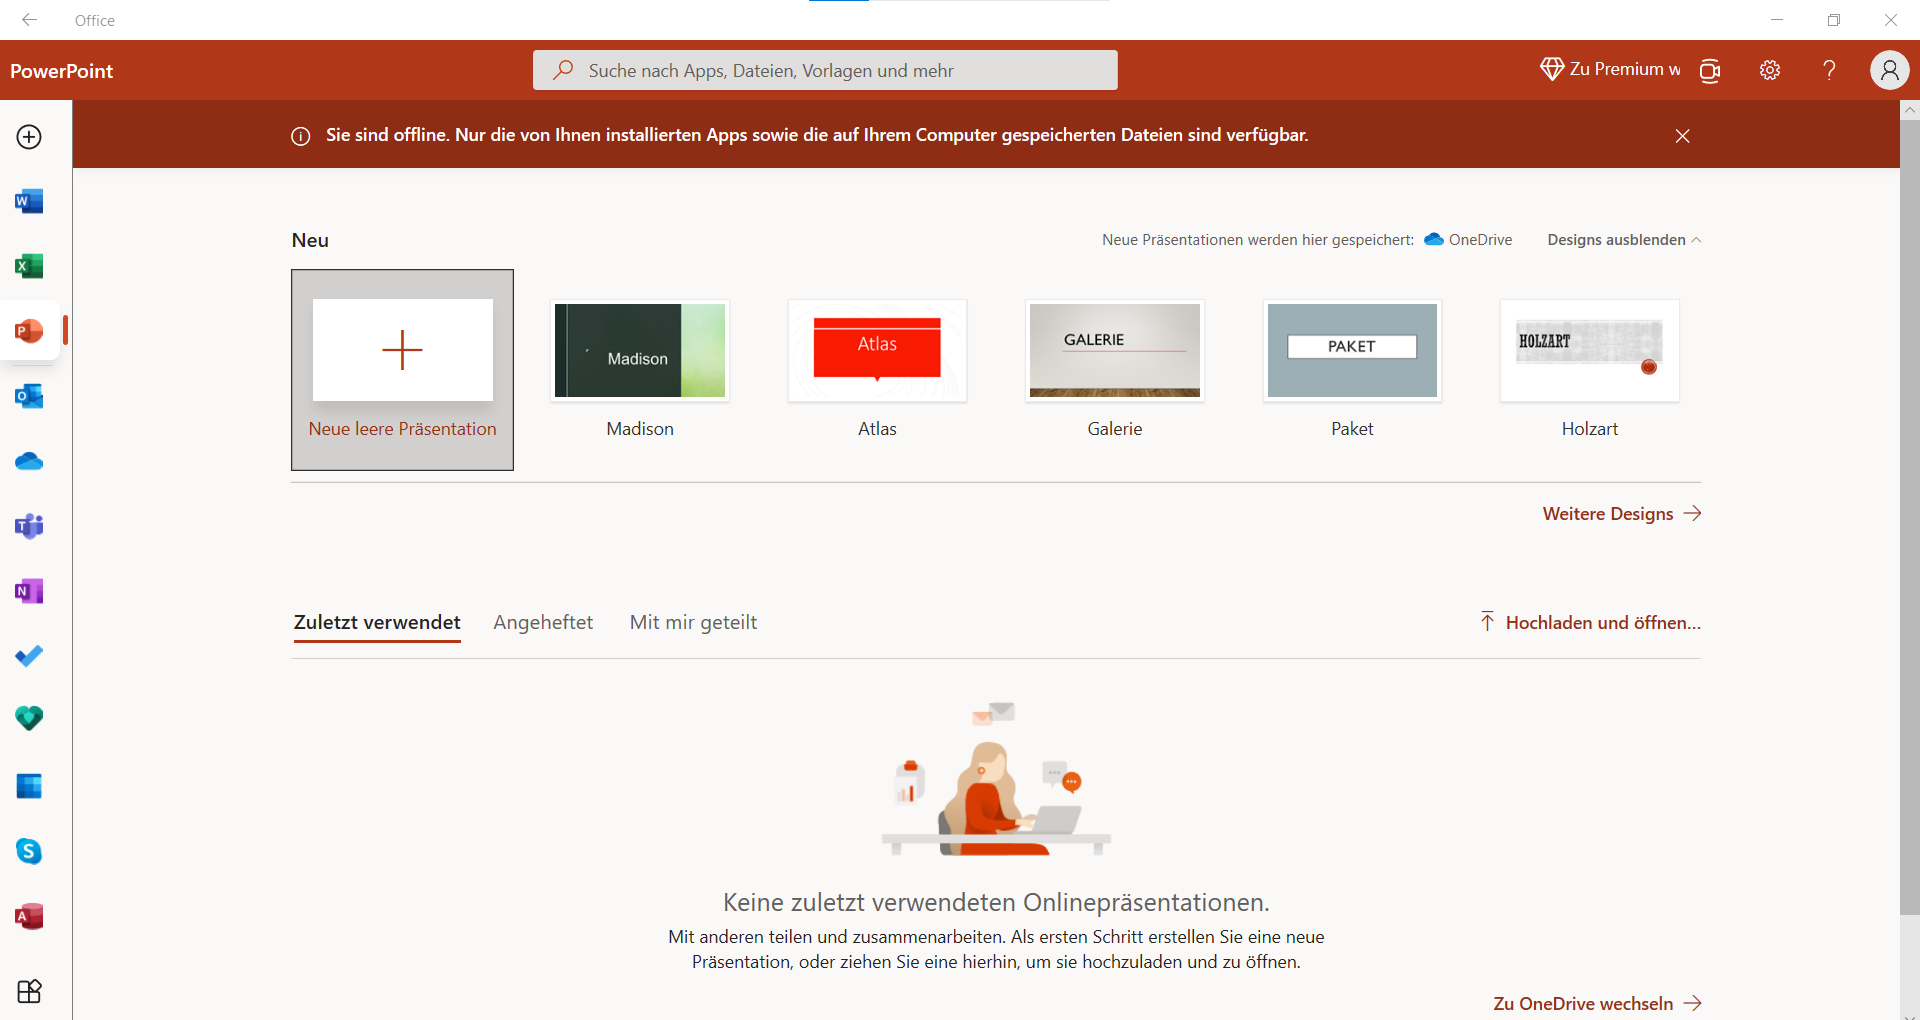Open To Do checkmark icon in sidebar

pyautogui.click(x=29, y=656)
